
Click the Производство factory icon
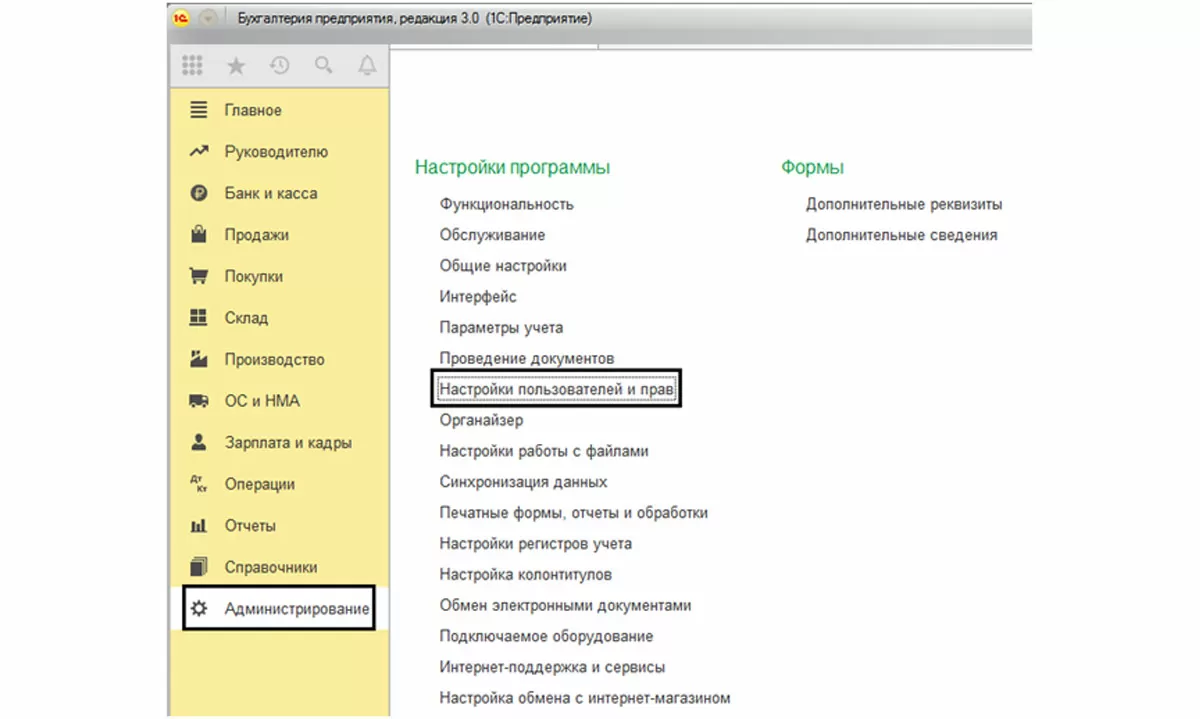point(199,359)
